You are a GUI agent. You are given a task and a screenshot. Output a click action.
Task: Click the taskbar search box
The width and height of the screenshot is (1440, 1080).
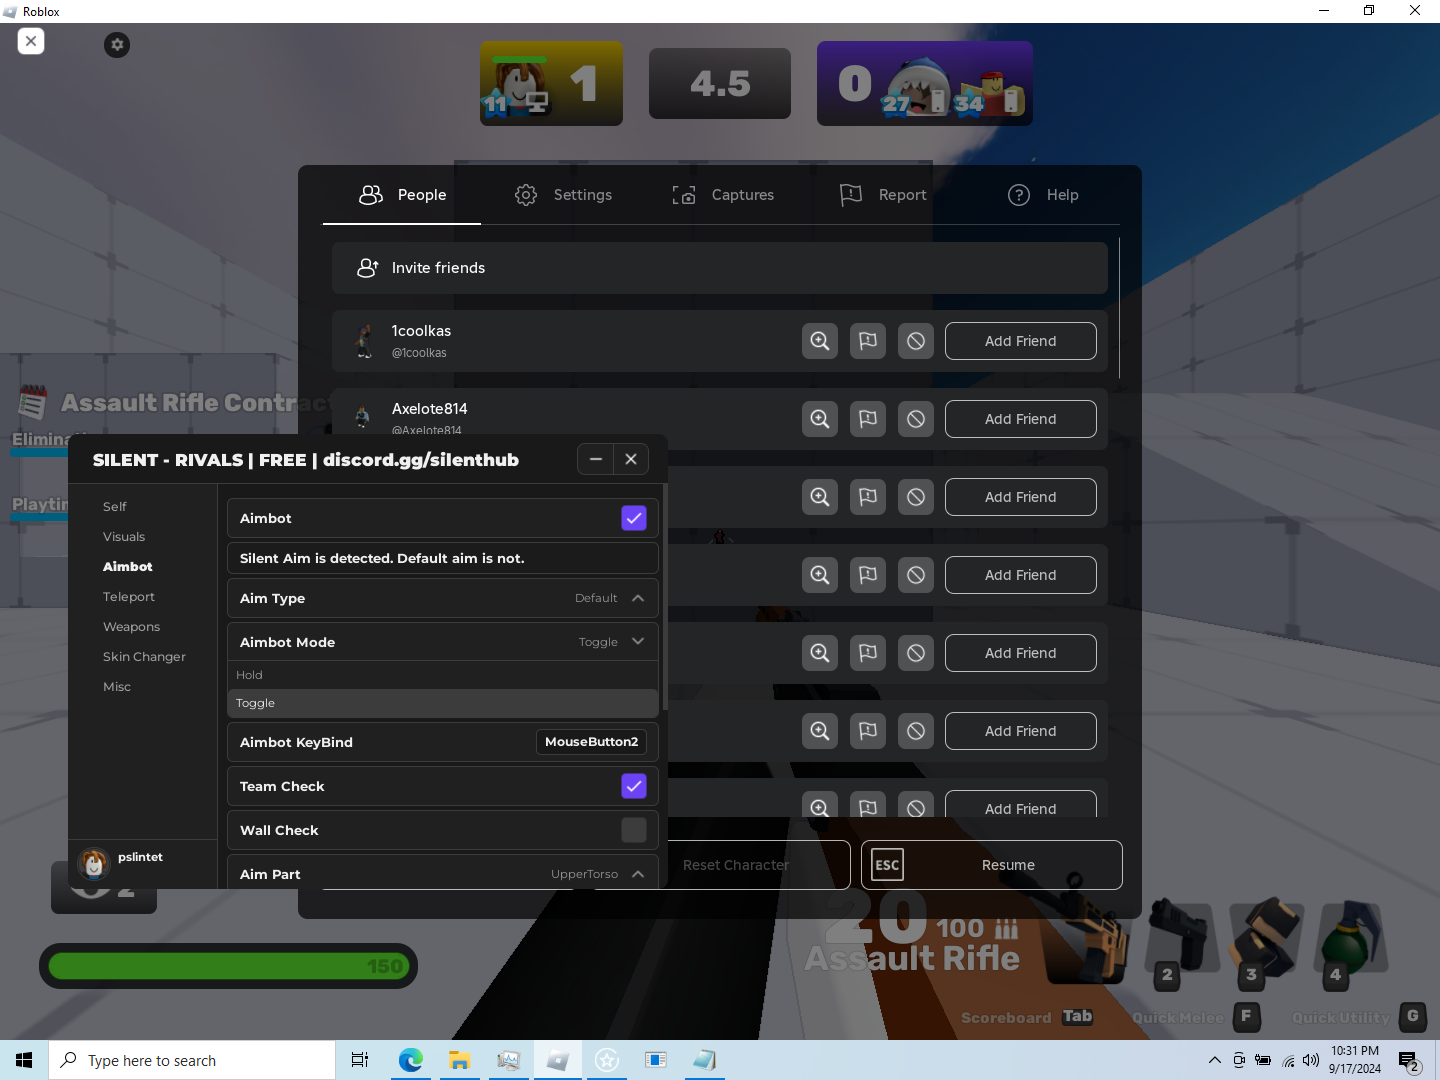(192, 1060)
